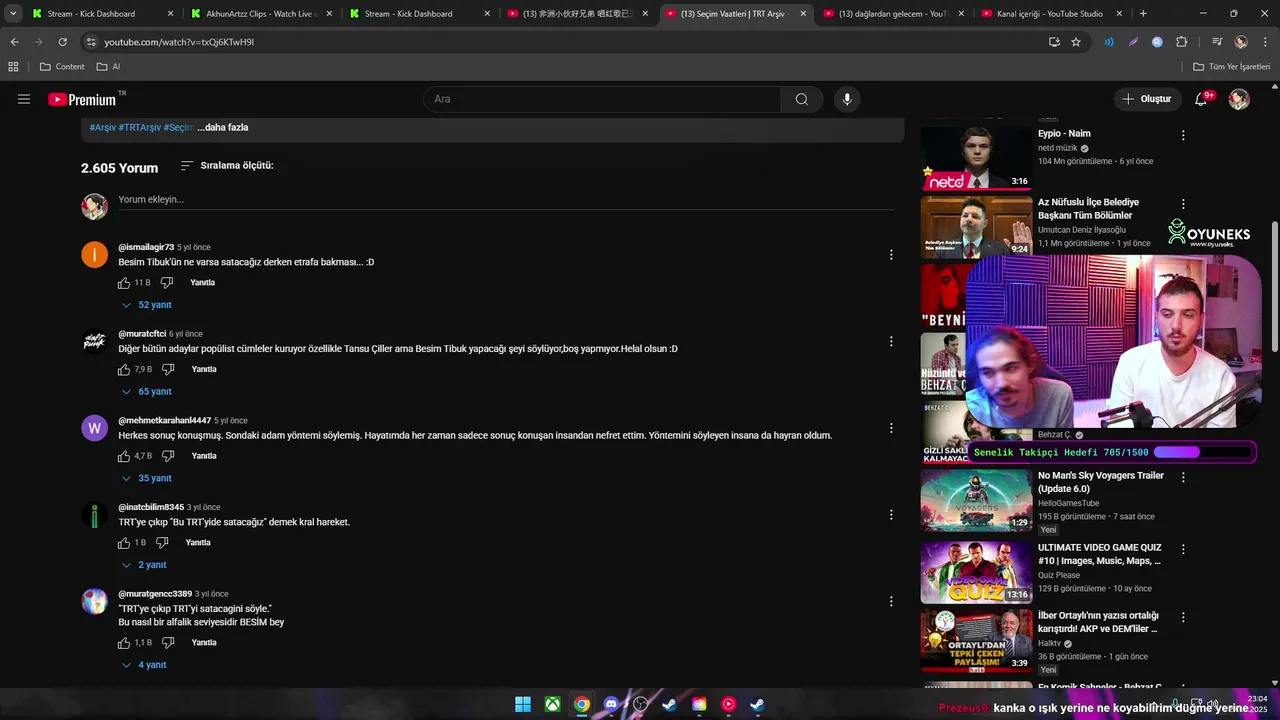This screenshot has width=1280, height=720.
Task: Bookmark this page with star icon
Action: point(1076,42)
